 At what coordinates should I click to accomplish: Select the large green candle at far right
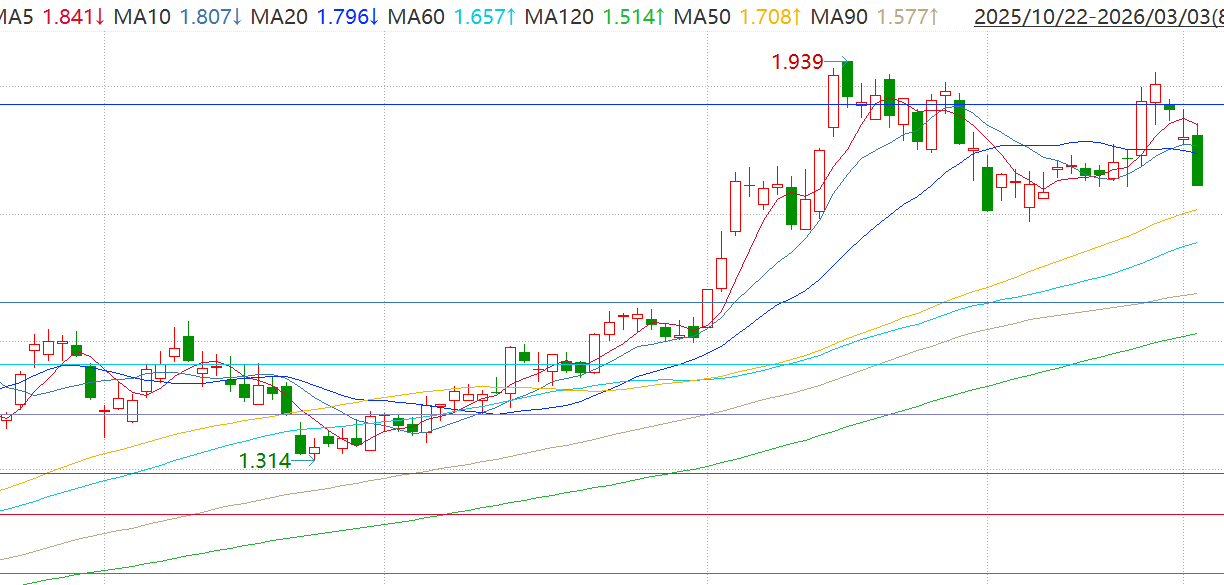pos(1197,160)
